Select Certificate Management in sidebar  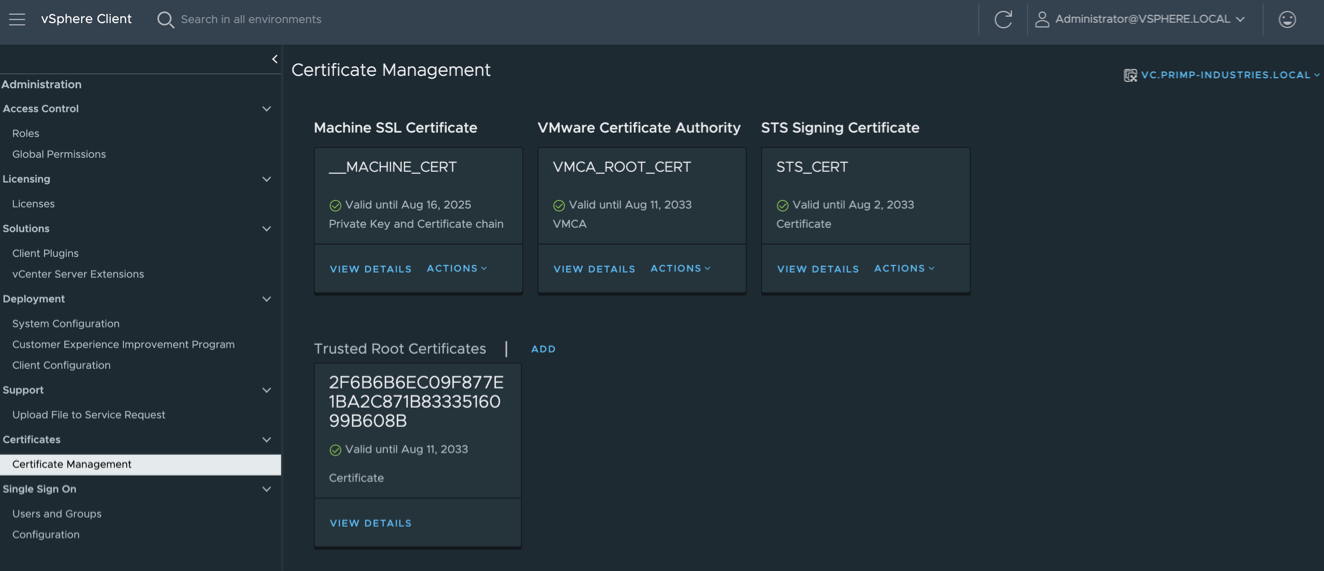[140, 464]
